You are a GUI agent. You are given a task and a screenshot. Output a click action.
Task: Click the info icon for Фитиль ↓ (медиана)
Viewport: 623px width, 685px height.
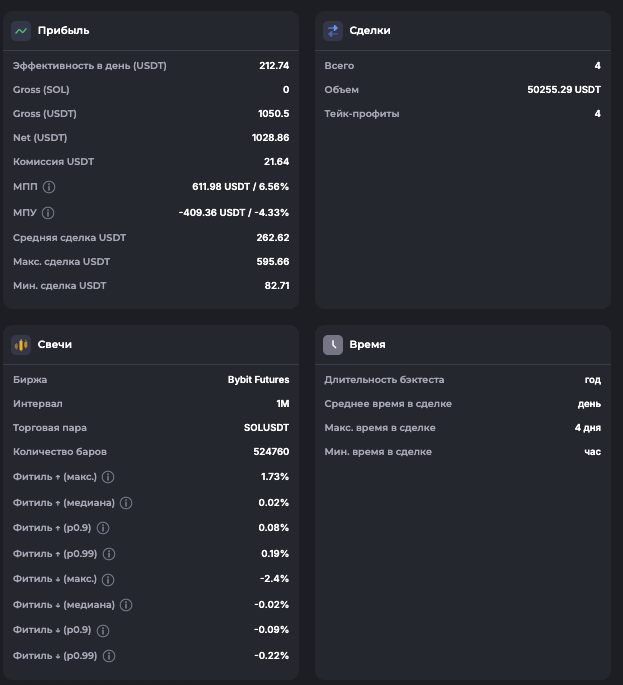pos(126,605)
